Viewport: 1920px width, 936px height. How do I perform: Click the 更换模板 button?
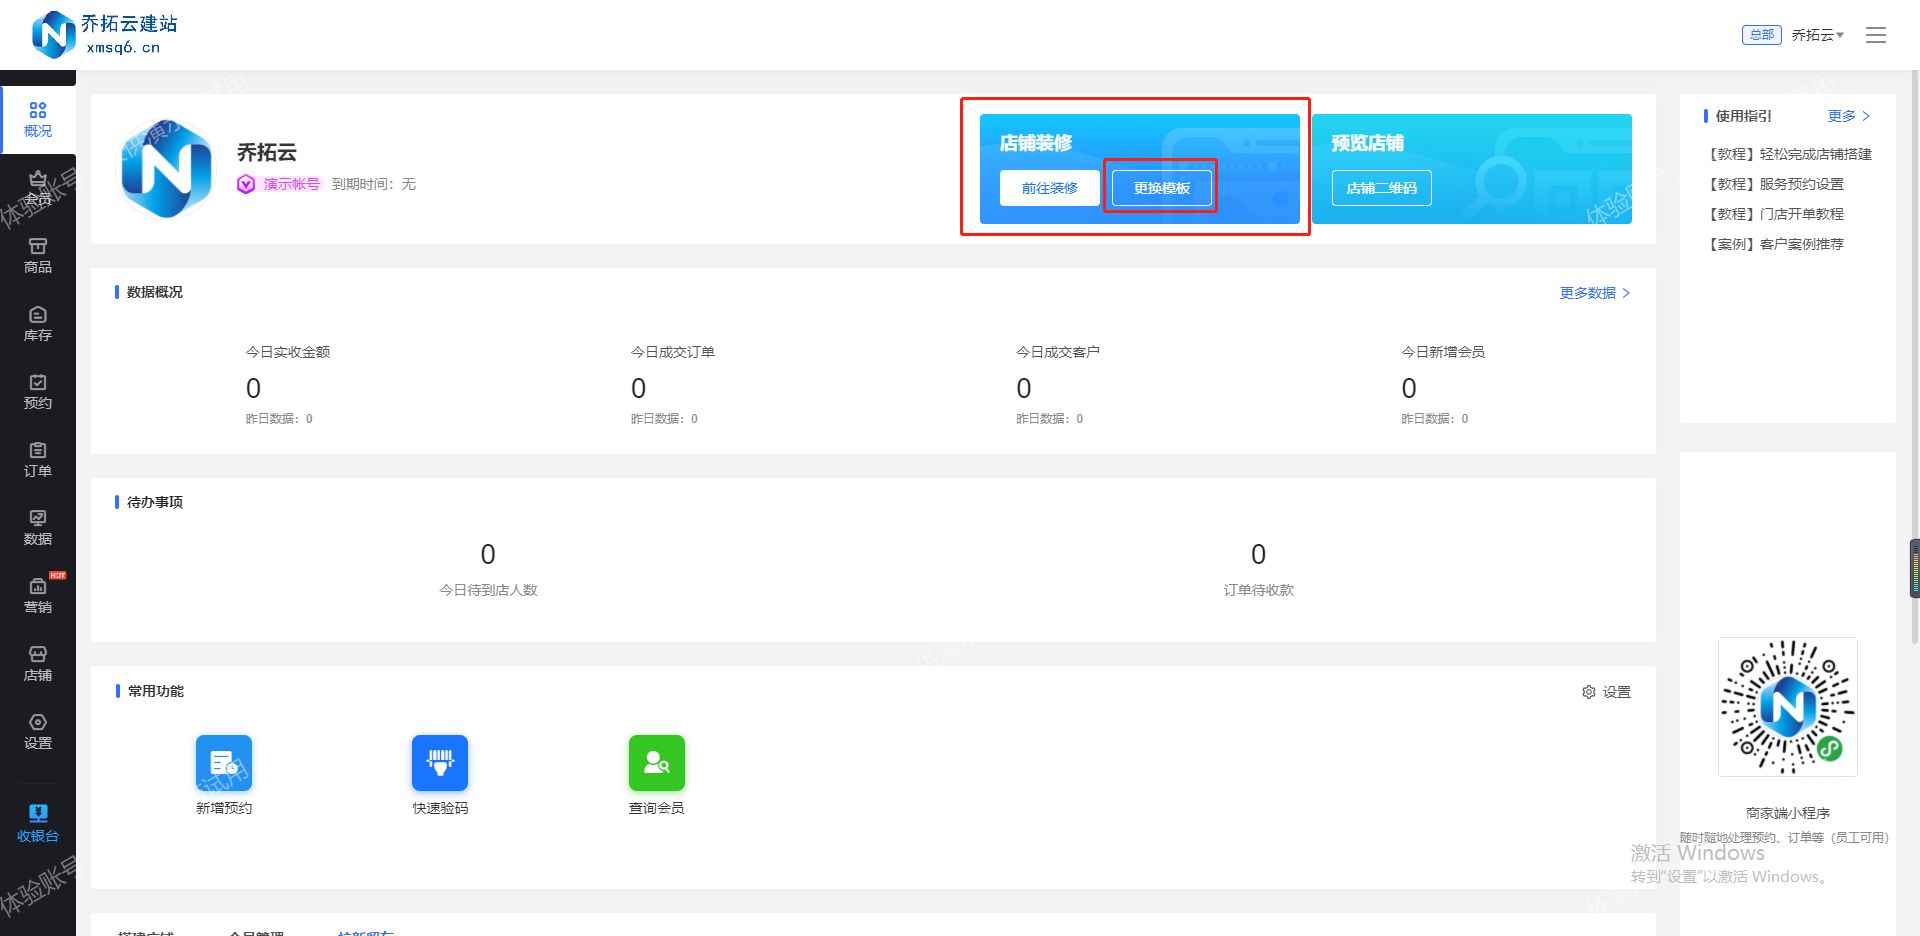click(x=1161, y=188)
